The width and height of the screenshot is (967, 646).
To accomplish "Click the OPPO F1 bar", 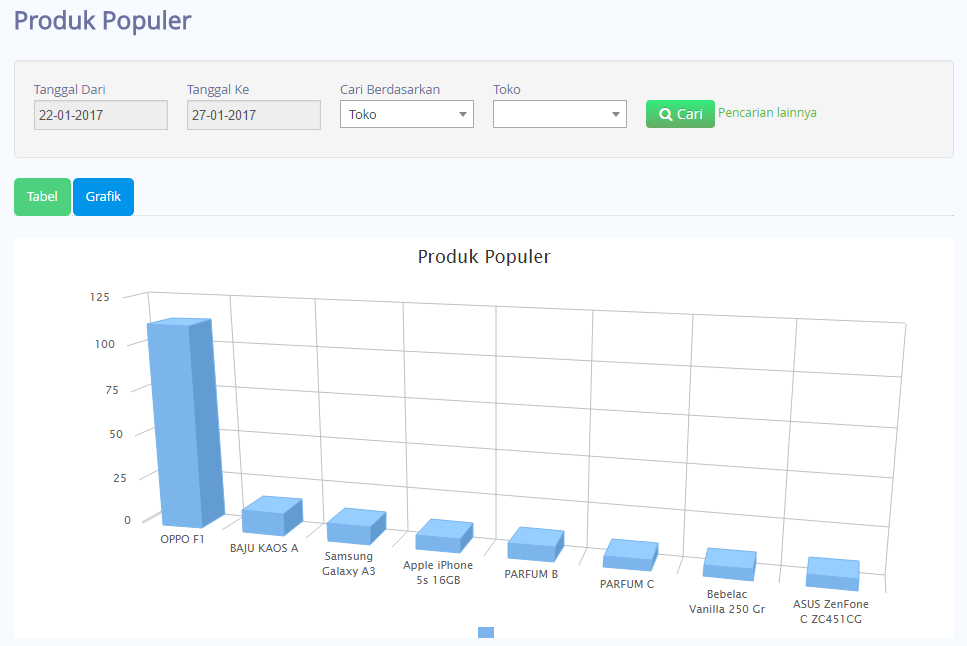I will click(185, 423).
